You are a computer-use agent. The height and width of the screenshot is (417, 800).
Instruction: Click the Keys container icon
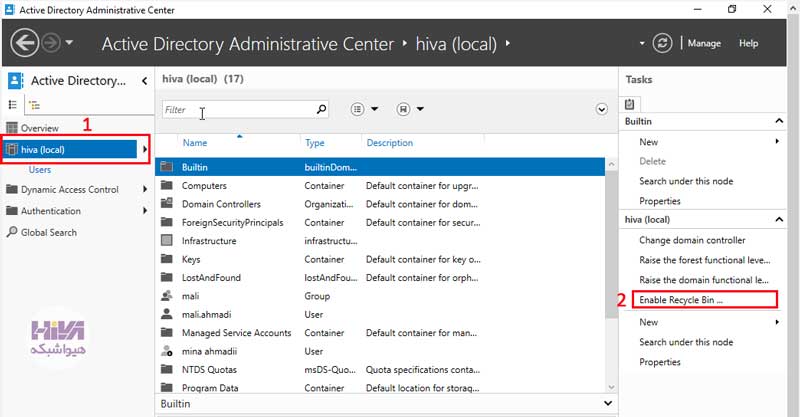[x=167, y=259]
